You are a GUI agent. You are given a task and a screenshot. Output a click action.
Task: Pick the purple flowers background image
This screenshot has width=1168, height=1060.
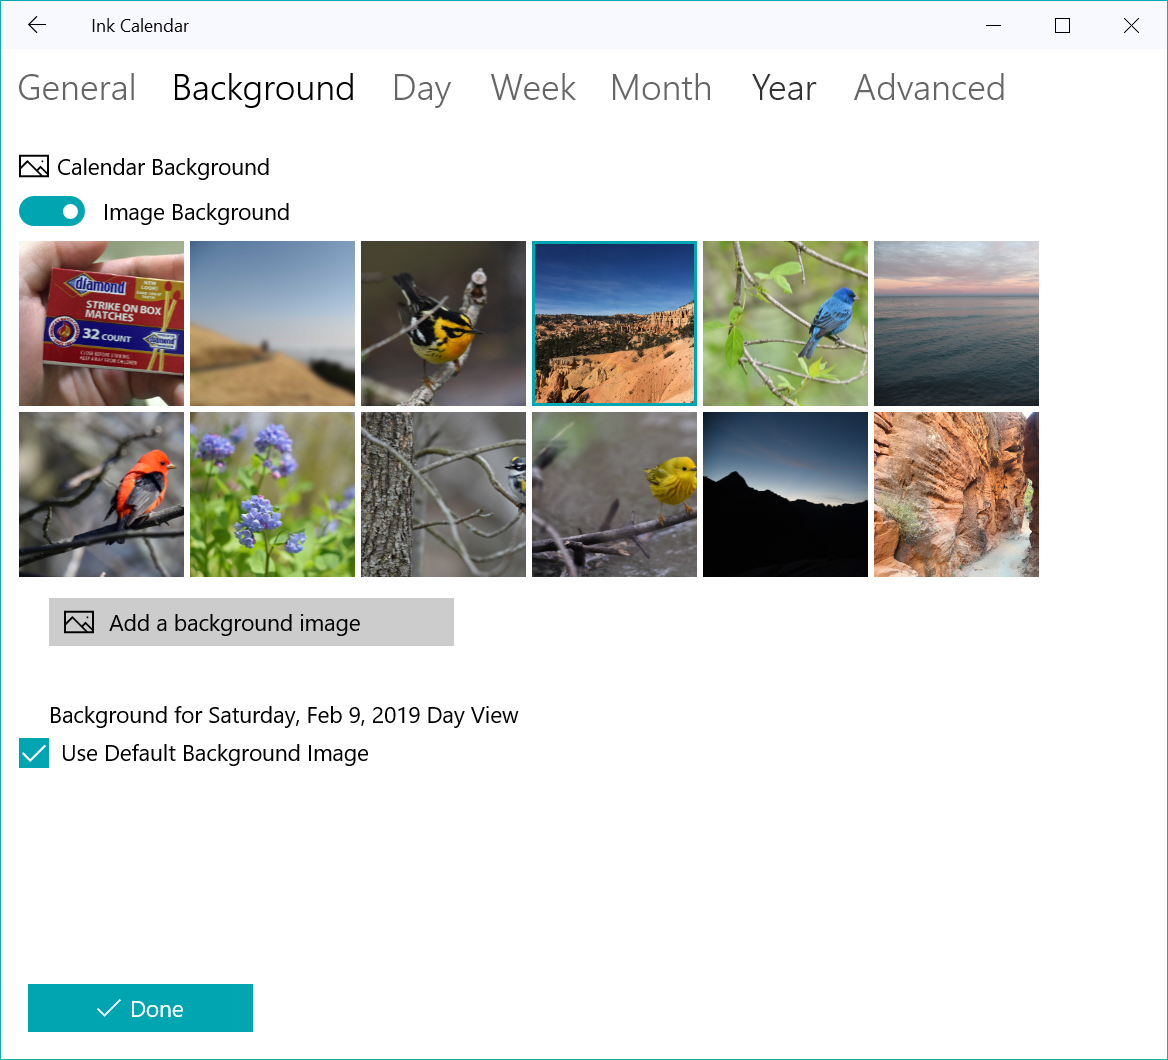[x=272, y=494]
